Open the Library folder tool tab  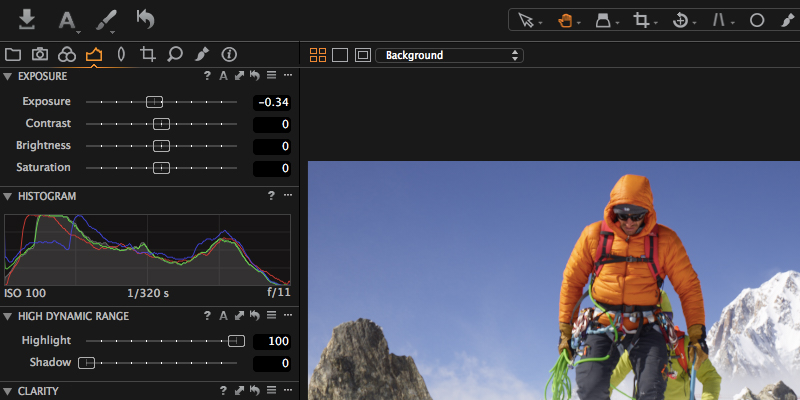pyautogui.click(x=13, y=54)
